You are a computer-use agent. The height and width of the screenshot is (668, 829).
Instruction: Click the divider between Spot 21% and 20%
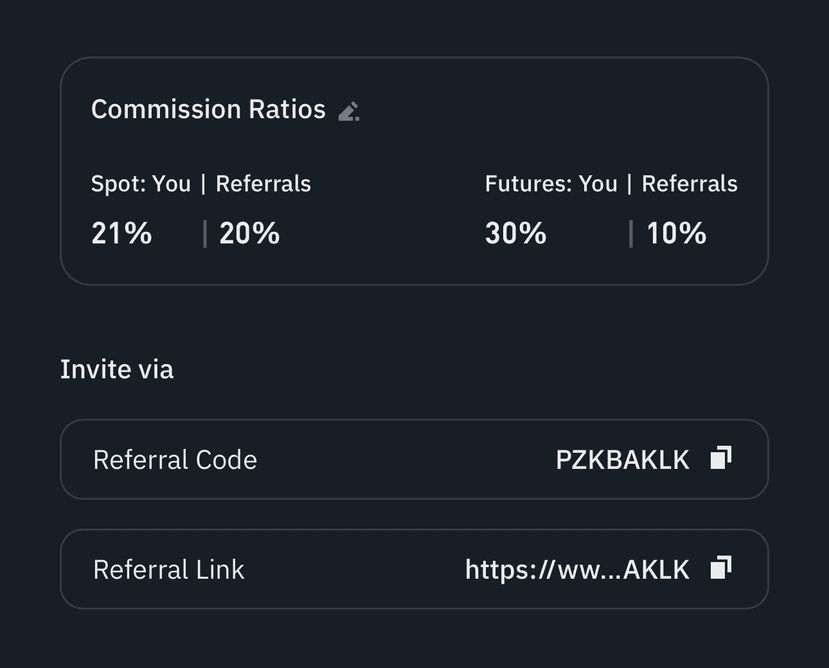coord(205,234)
